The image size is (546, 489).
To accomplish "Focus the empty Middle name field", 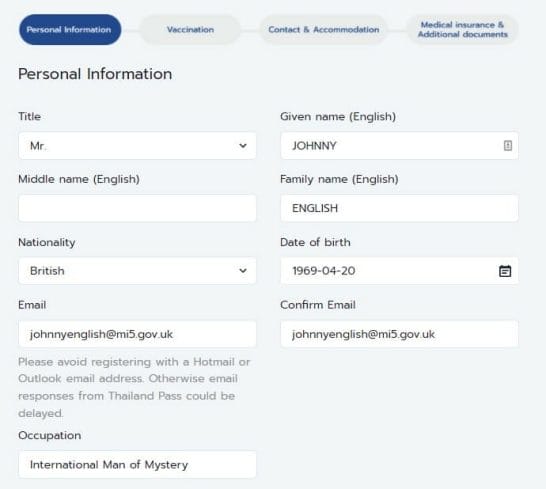I will coord(137,208).
